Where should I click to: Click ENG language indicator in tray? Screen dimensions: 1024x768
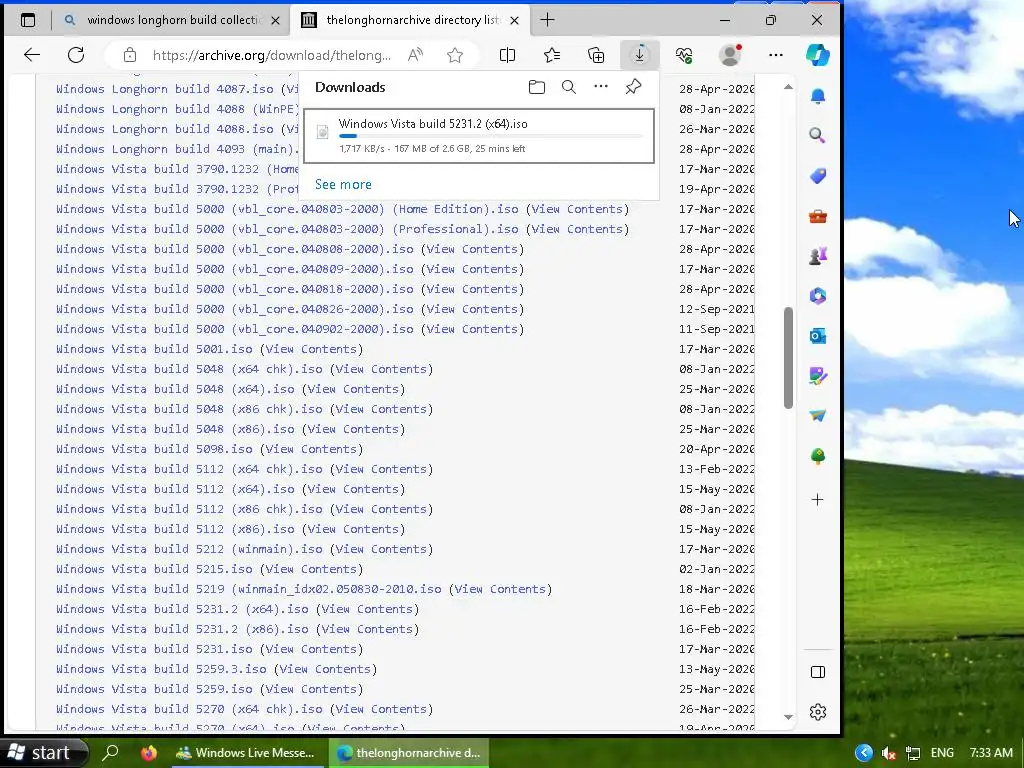pos(942,753)
